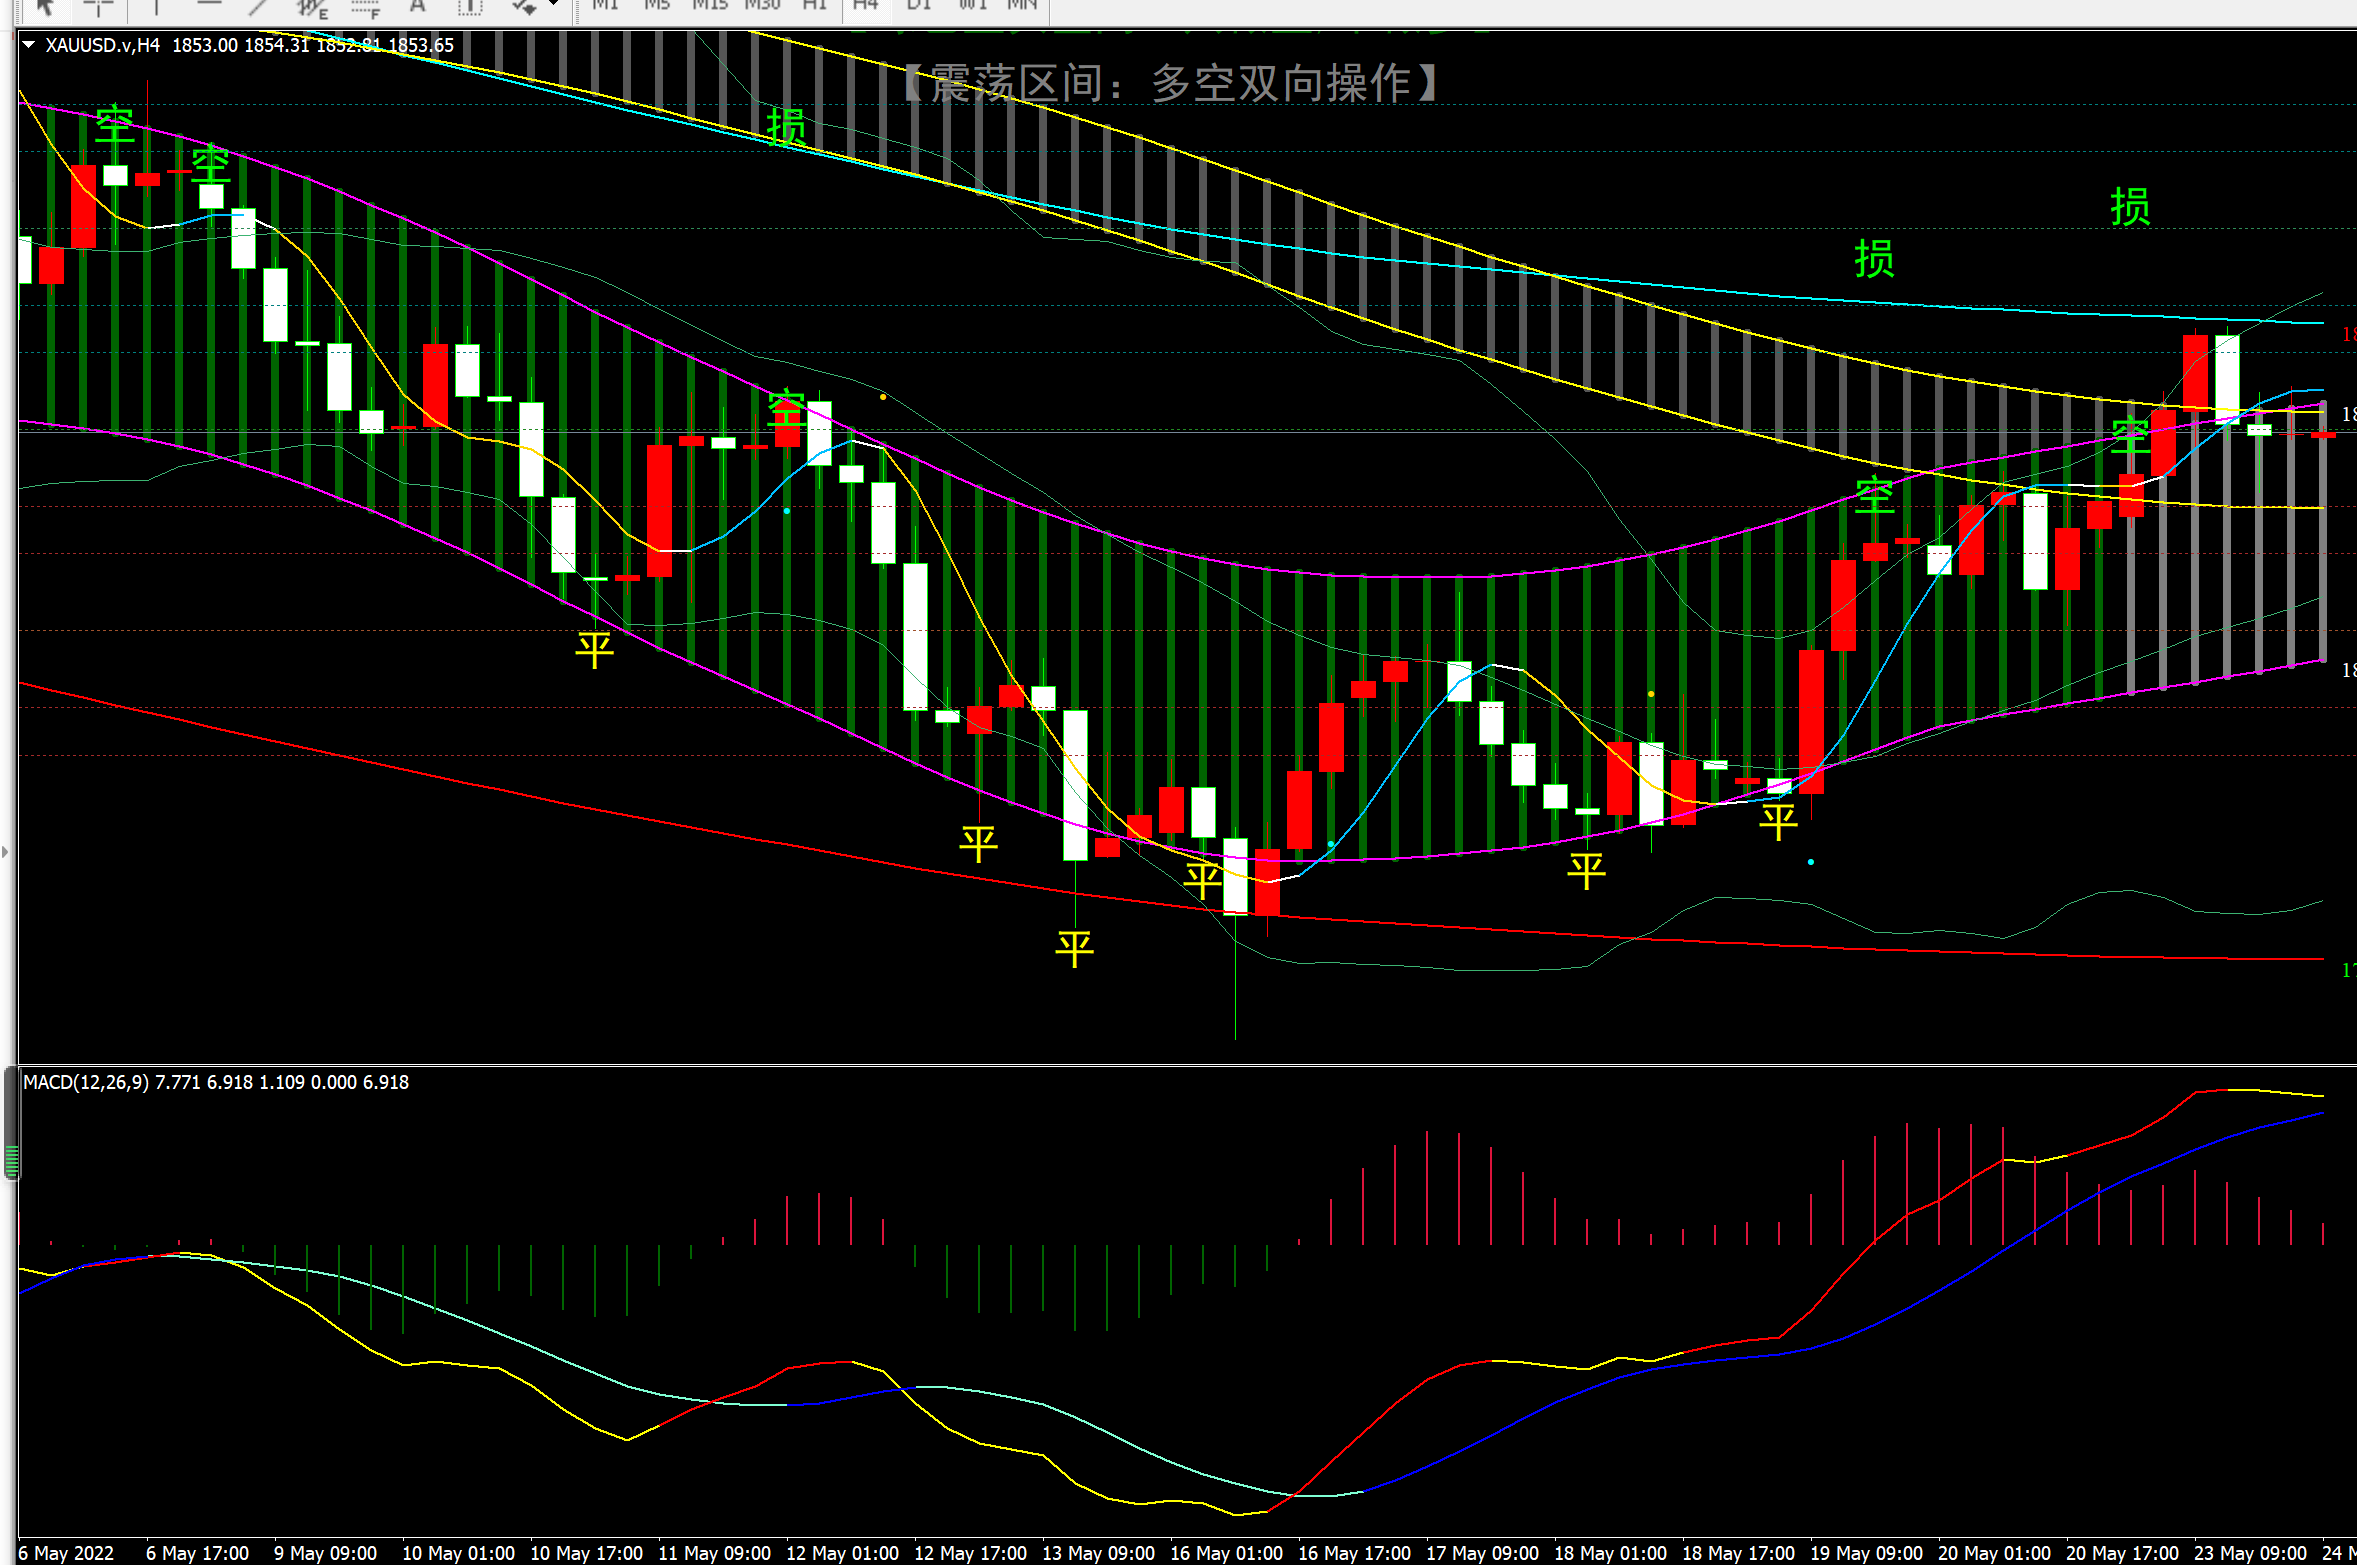This screenshot has width=2357, height=1565.
Task: Activate the crosshair tool
Action: tap(98, 6)
